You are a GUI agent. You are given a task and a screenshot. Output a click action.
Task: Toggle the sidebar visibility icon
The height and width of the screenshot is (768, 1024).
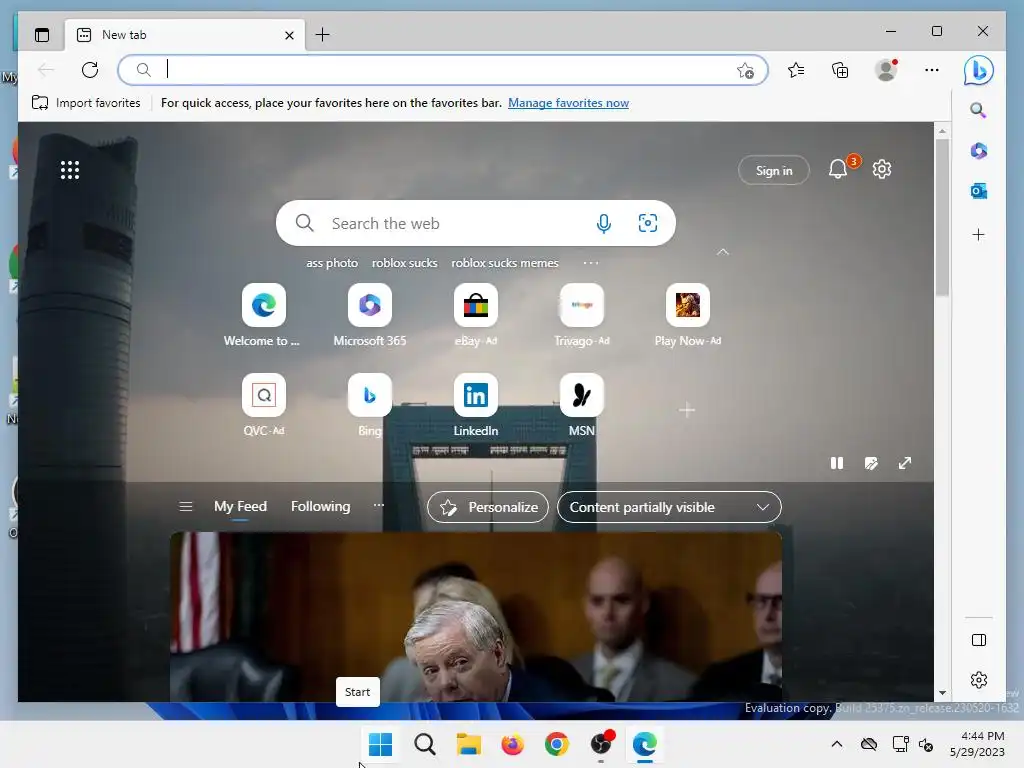click(979, 640)
